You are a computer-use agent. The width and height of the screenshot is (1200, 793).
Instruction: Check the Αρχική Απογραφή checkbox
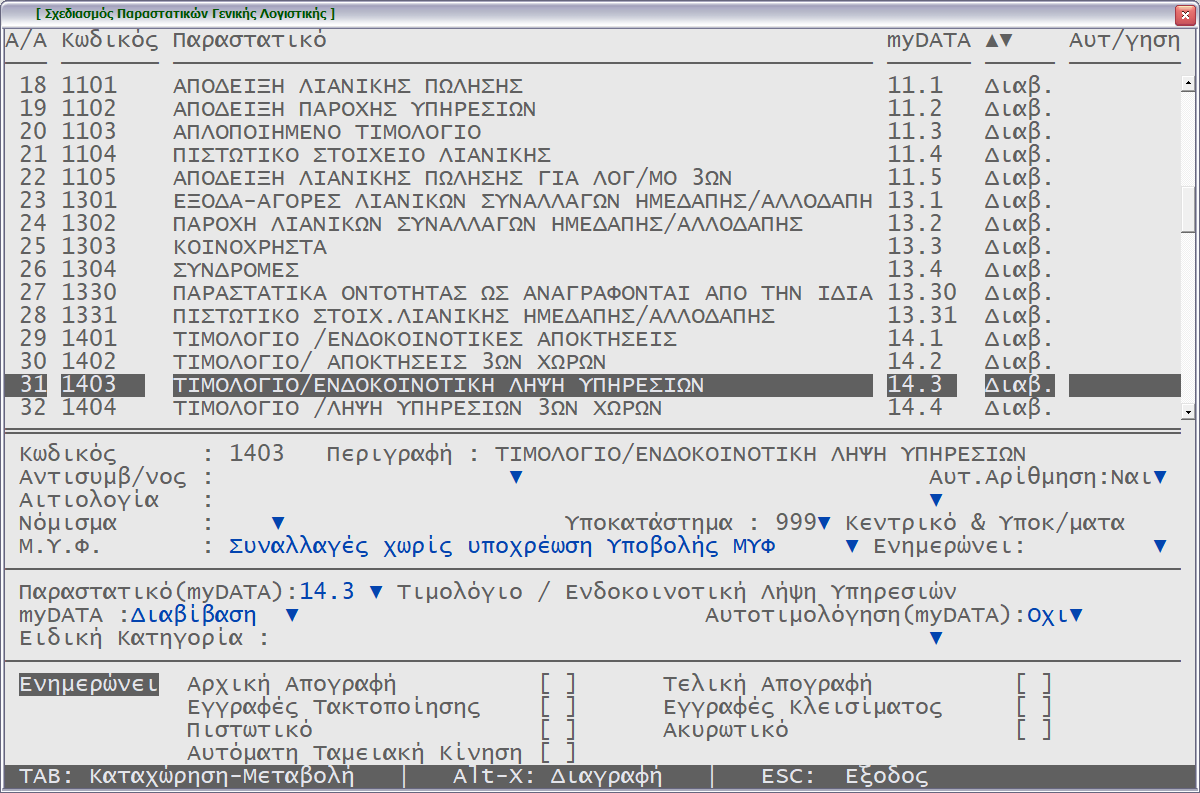coord(558,685)
